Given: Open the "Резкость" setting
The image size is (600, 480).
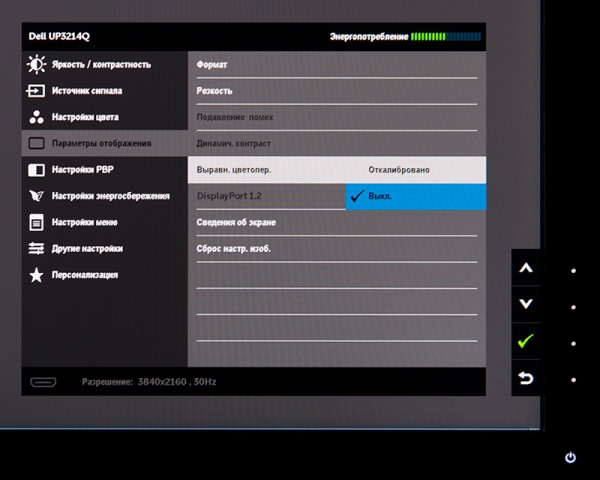Looking at the screenshot, I should pos(215,91).
